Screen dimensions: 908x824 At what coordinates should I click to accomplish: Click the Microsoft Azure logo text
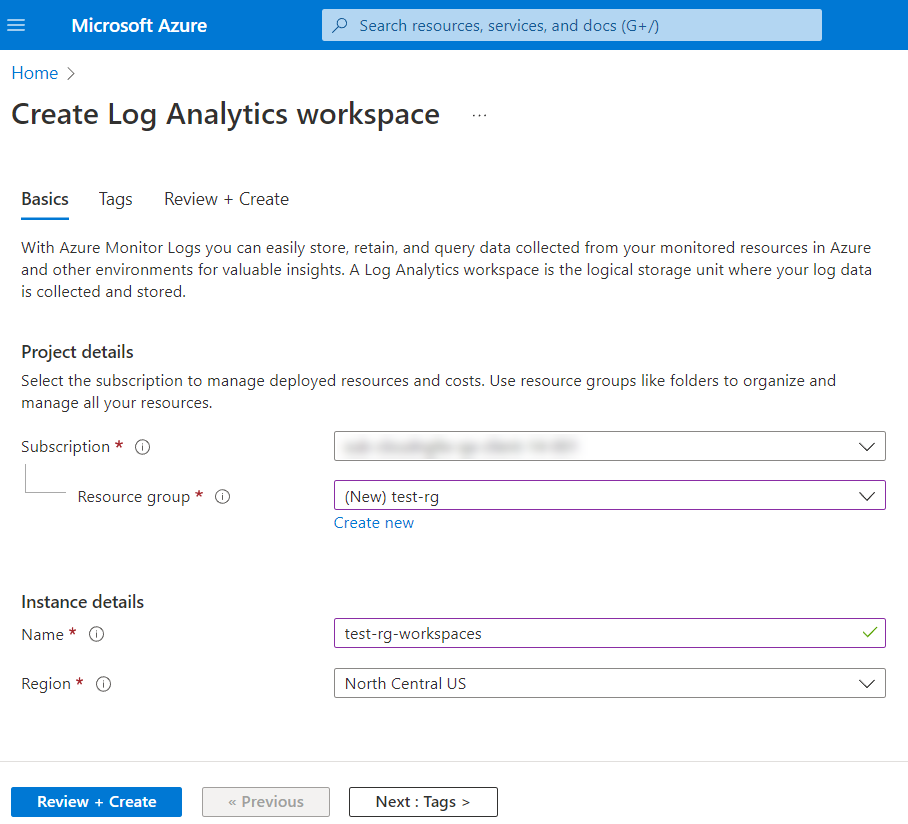(x=139, y=25)
